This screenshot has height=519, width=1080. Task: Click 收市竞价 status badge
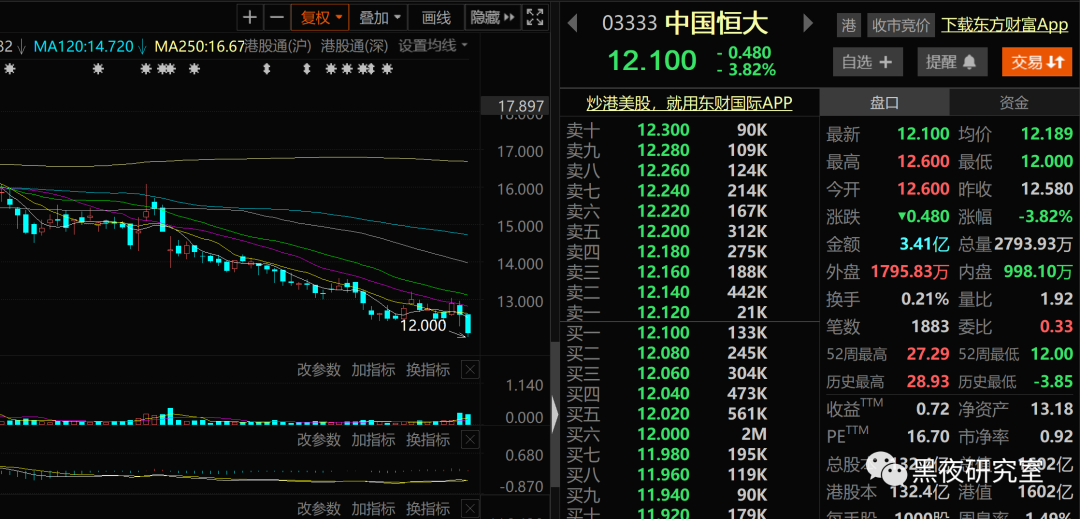(x=900, y=25)
